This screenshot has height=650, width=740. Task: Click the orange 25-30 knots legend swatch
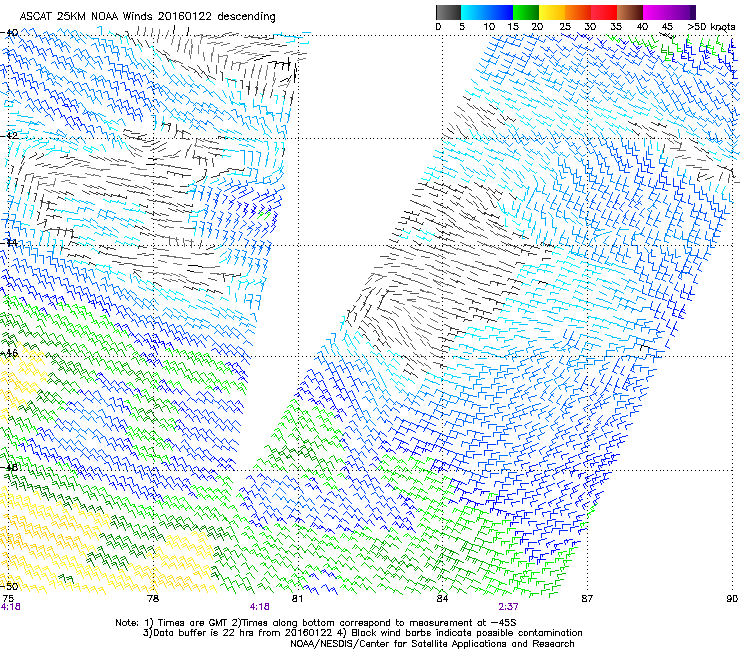pos(578,12)
